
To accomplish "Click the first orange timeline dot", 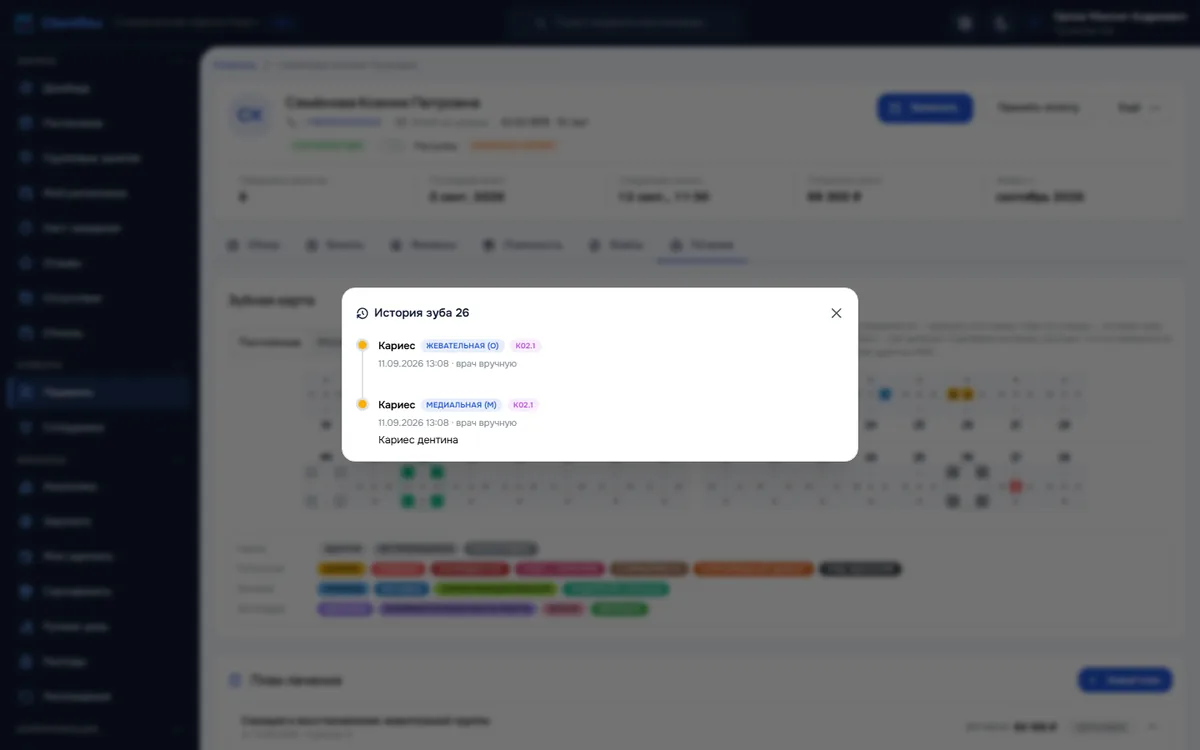I will coord(362,345).
